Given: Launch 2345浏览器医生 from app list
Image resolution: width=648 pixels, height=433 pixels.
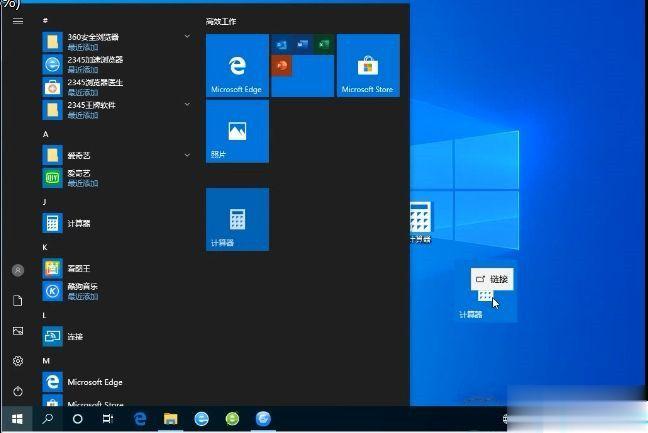Looking at the screenshot, I should click(116, 87).
